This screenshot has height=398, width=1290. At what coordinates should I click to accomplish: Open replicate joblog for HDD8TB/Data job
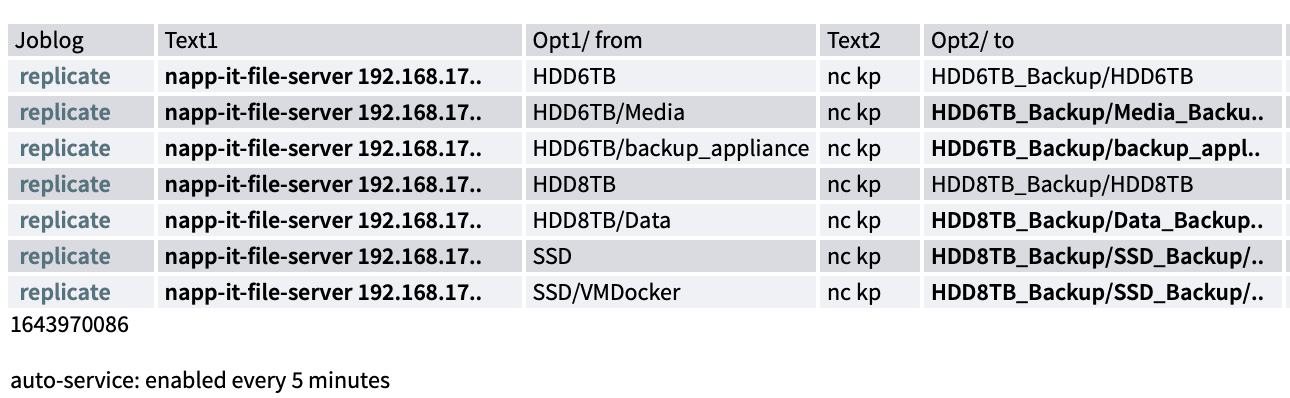coord(65,220)
